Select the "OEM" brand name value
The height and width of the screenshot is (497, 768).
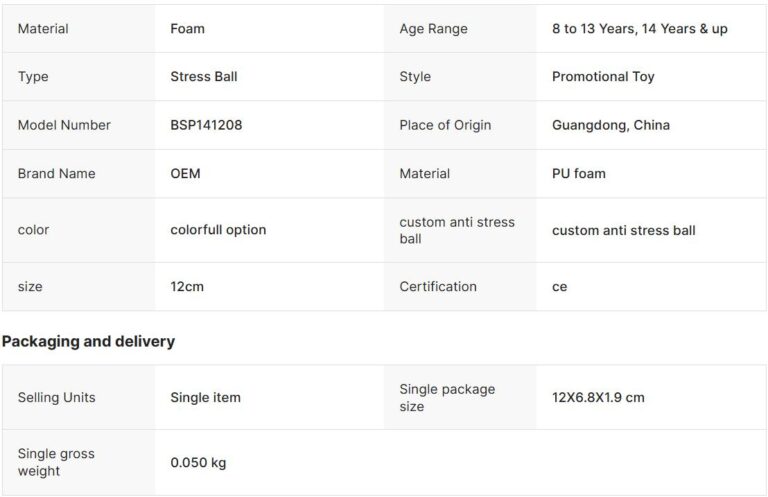click(186, 173)
